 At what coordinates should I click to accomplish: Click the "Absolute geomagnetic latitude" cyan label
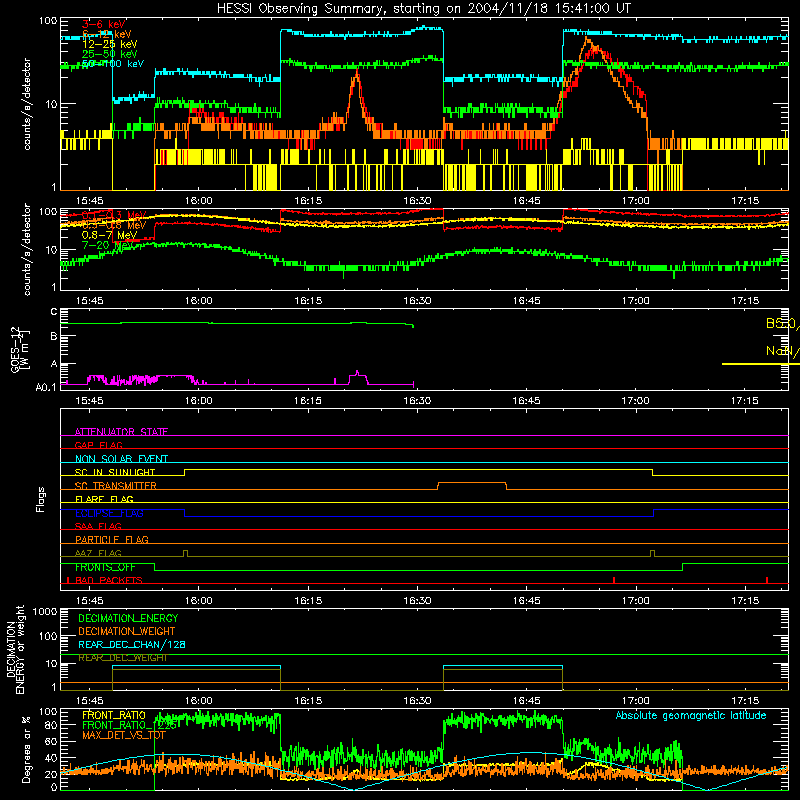[x=691, y=715]
